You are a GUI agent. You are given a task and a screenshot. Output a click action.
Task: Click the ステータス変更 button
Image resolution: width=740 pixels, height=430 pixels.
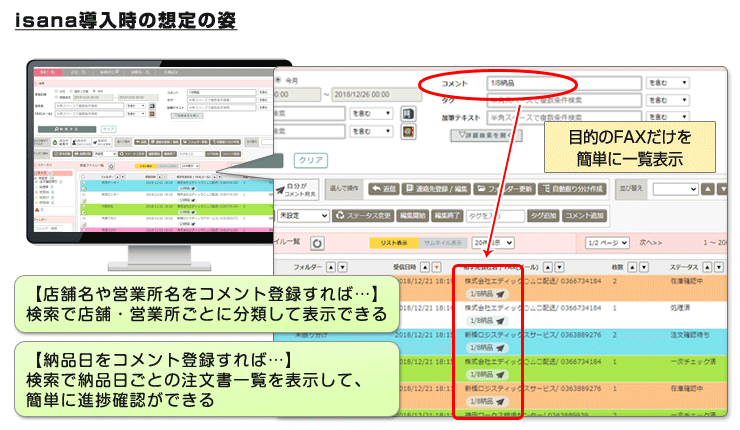[x=363, y=216]
